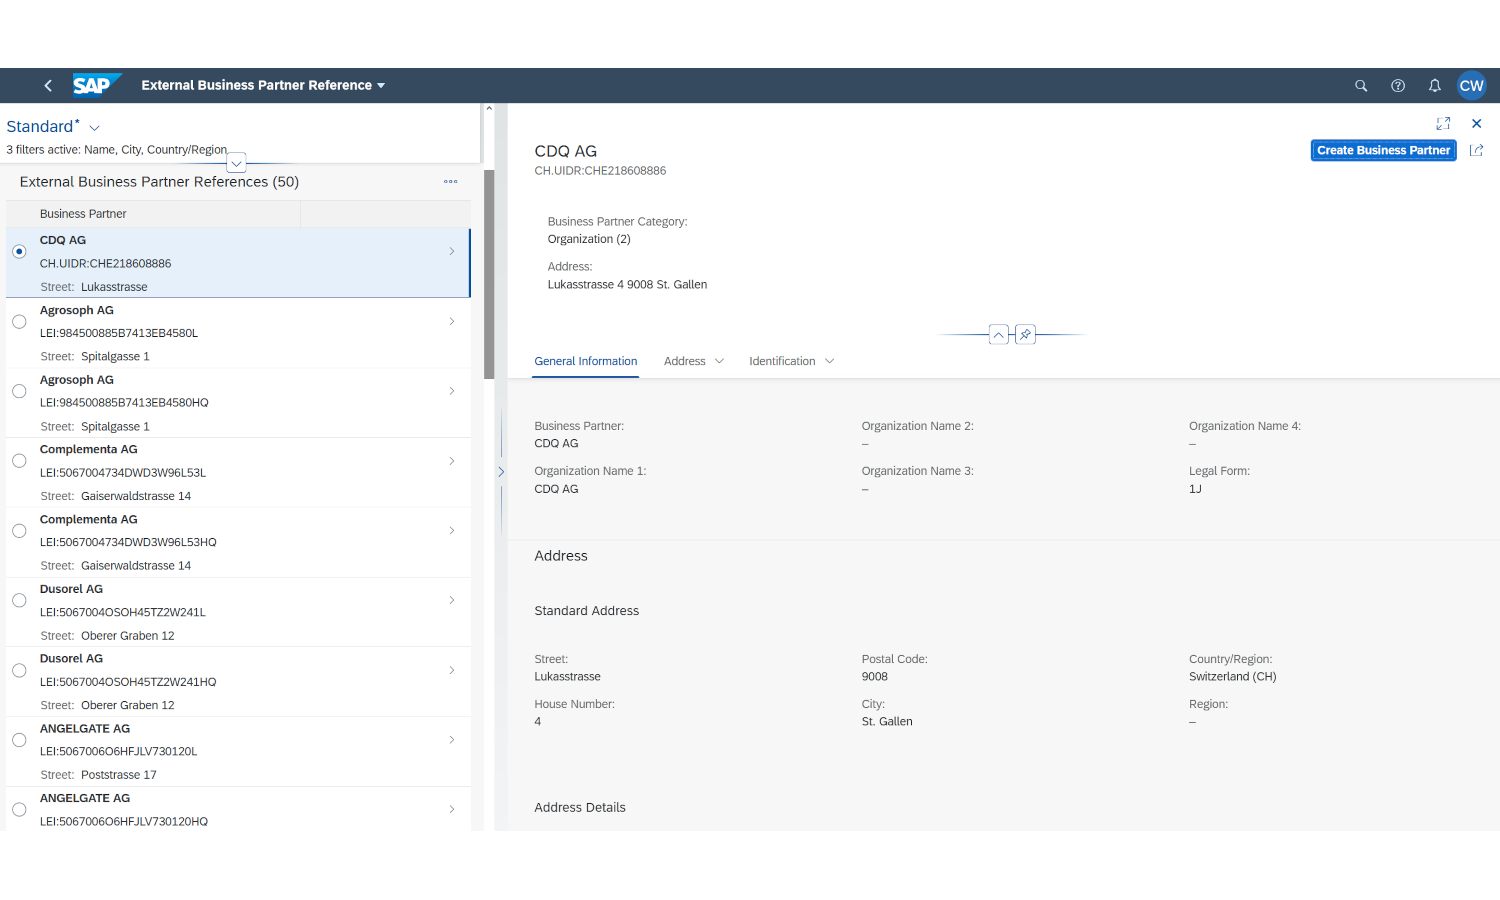Select radio for Dusorel AG LEI ending W241L

point(19,600)
